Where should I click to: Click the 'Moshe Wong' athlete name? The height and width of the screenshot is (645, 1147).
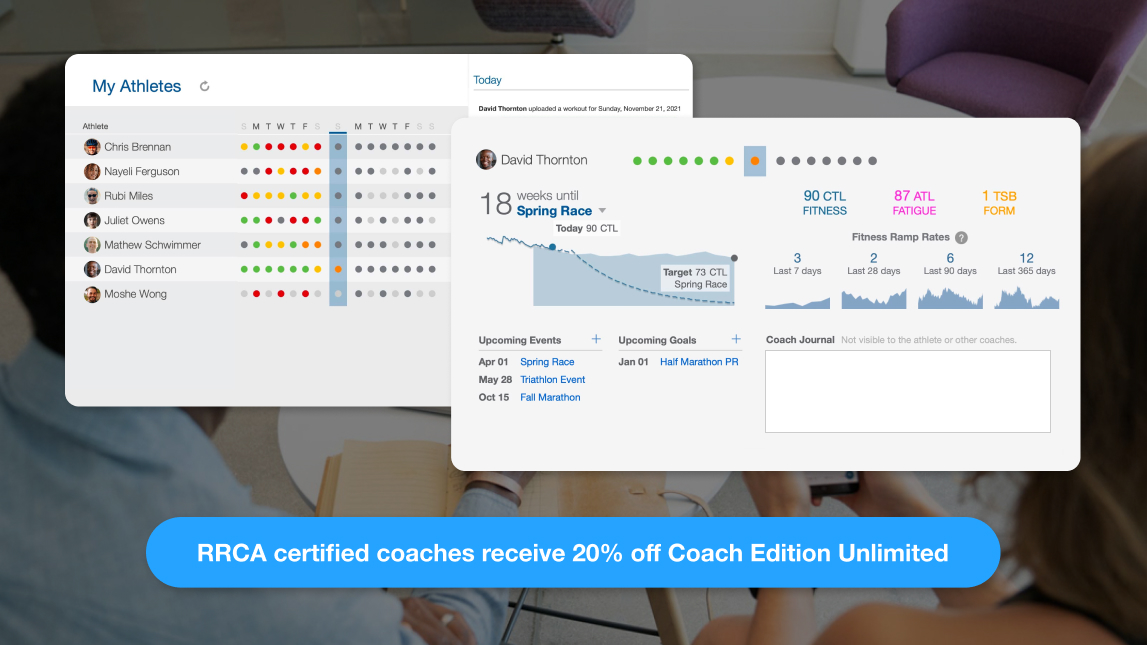coord(135,294)
